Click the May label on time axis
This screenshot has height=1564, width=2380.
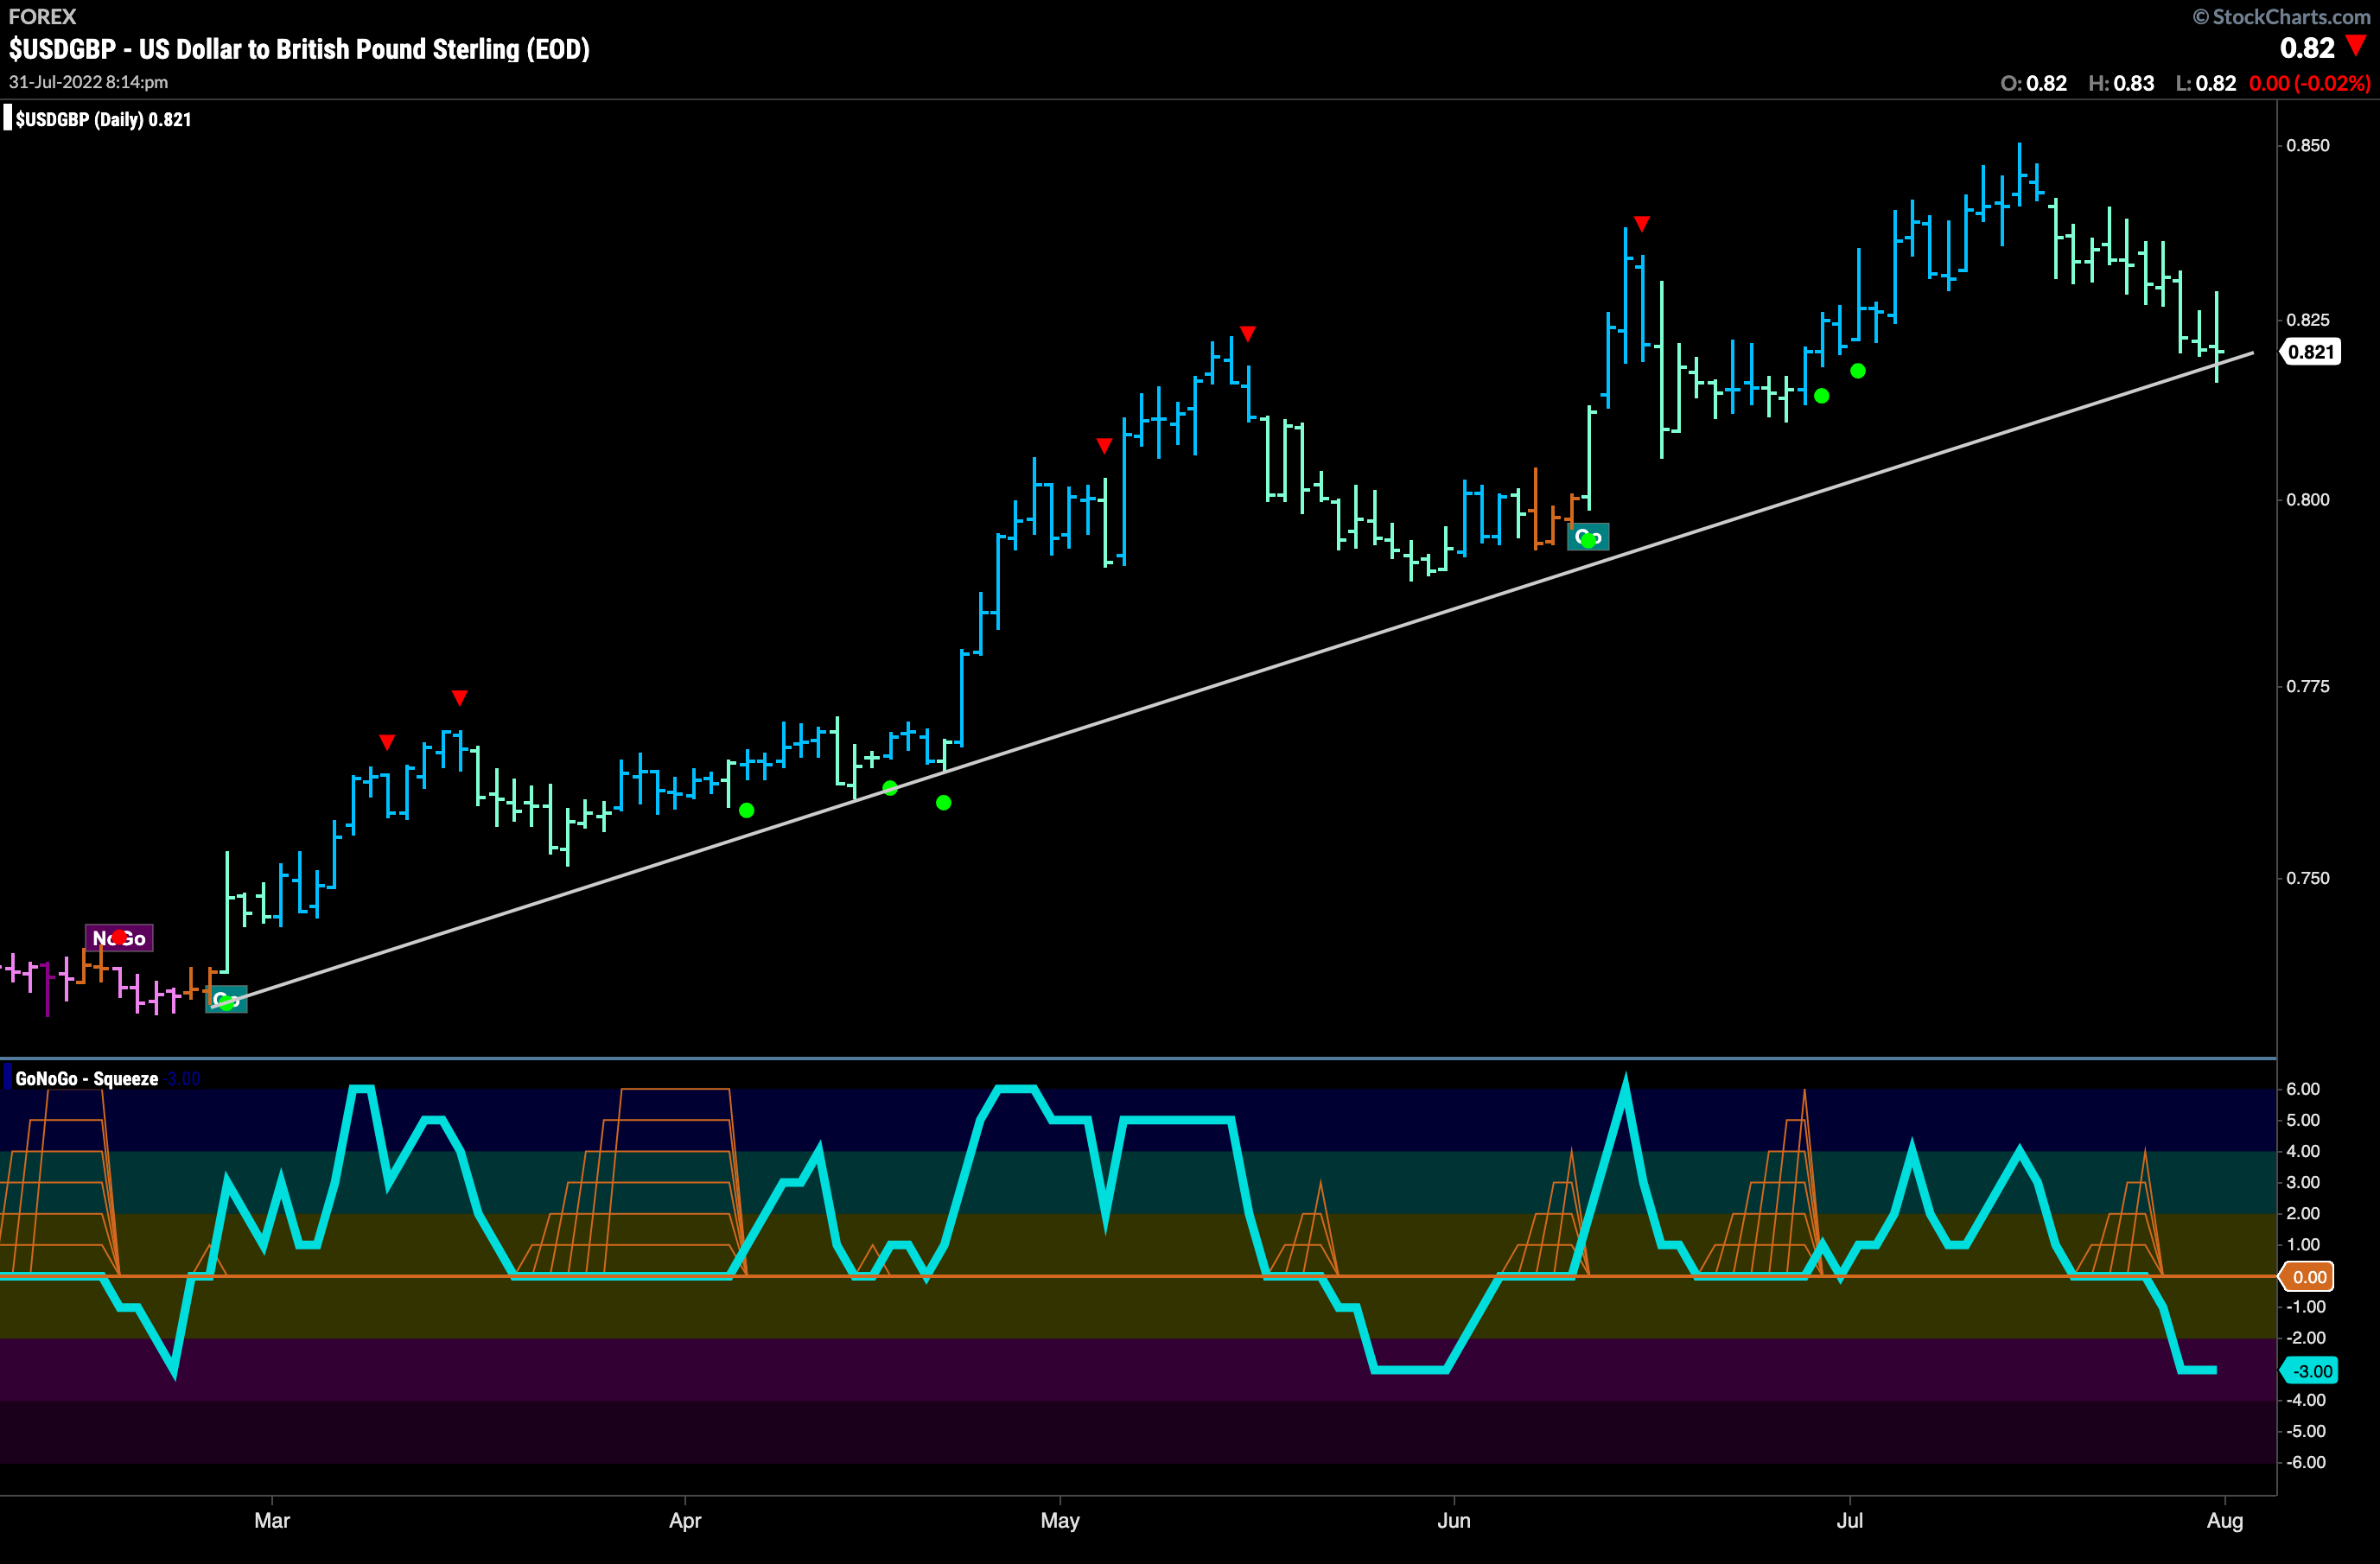(x=1060, y=1520)
